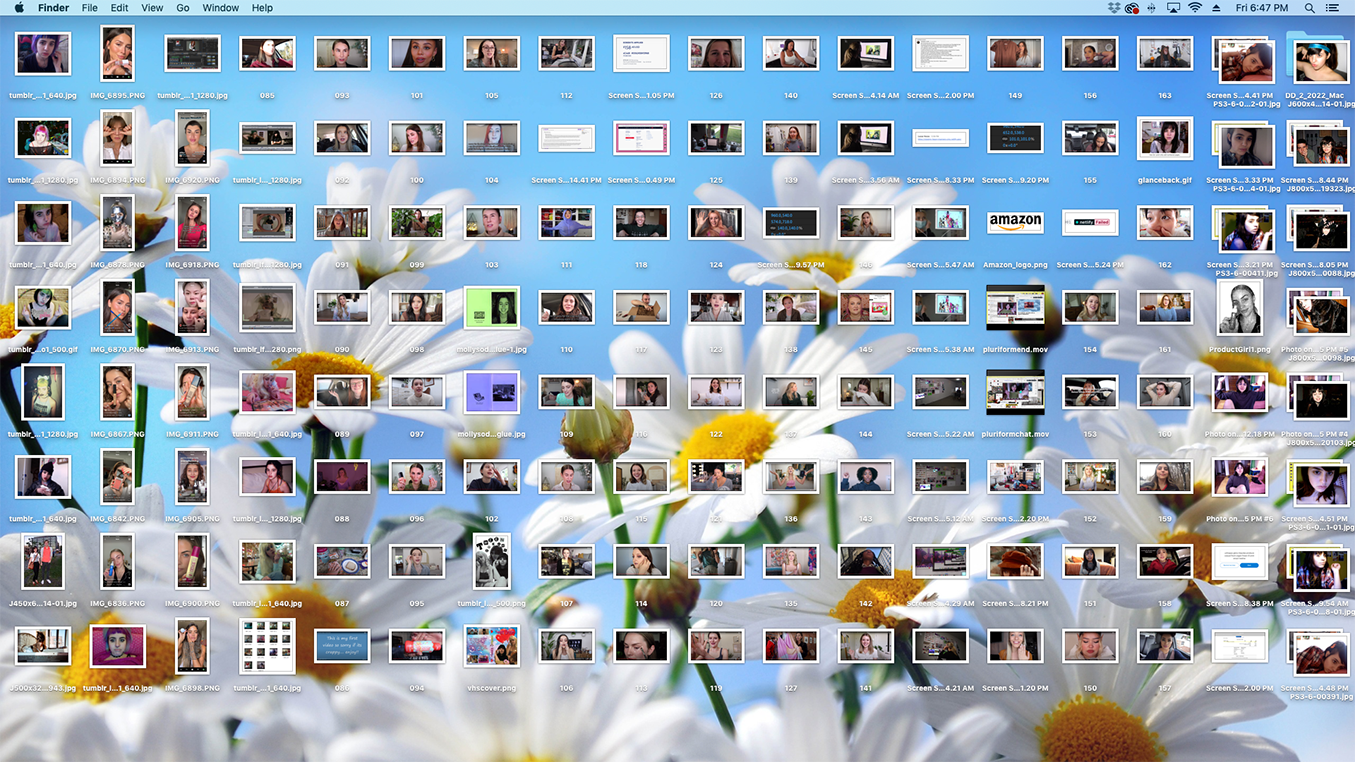Select pluriformend.mov movie file
The height and width of the screenshot is (762, 1355).
pyautogui.click(x=1015, y=307)
